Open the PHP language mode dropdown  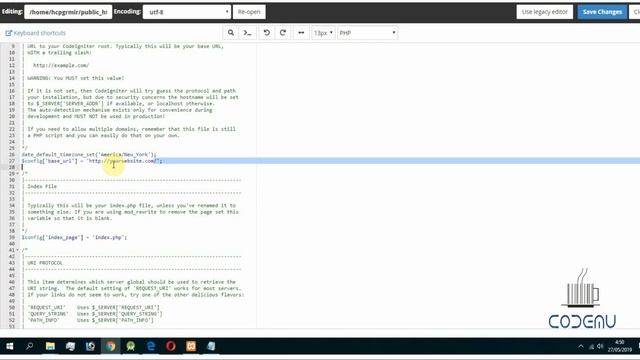(367, 33)
